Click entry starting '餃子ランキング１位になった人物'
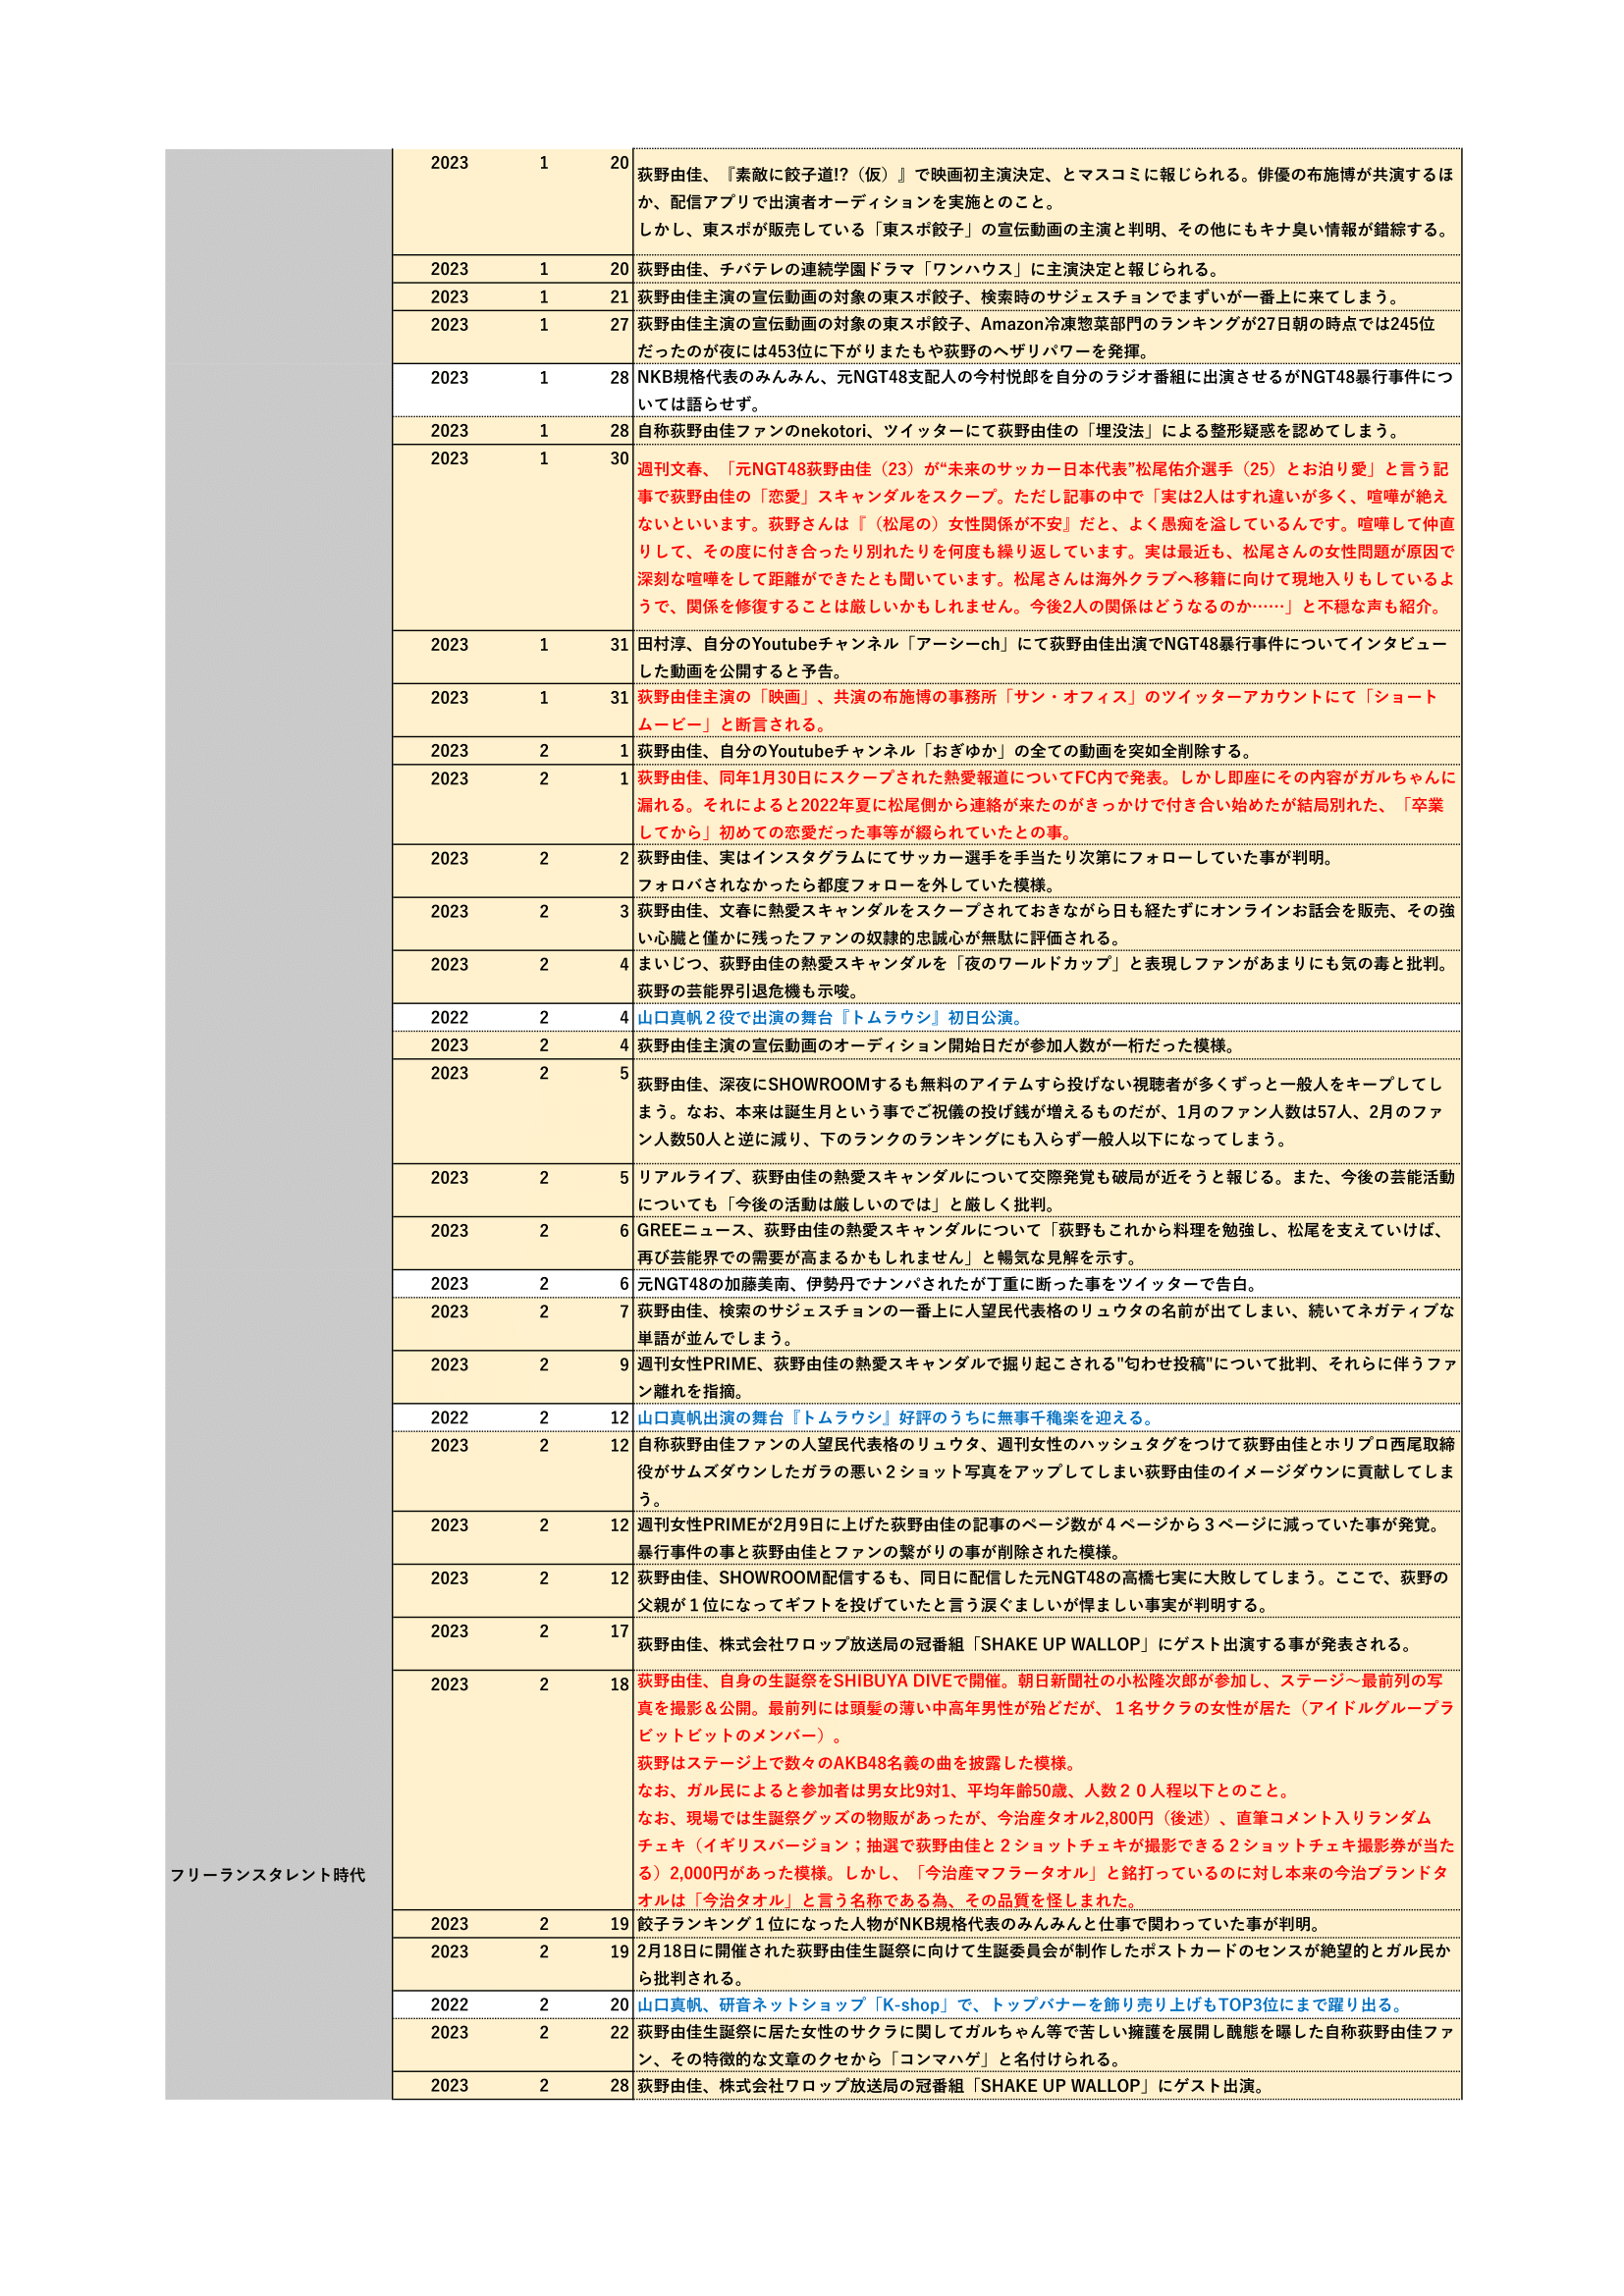Viewport: 1624px width, 2296px height. [x=980, y=1924]
